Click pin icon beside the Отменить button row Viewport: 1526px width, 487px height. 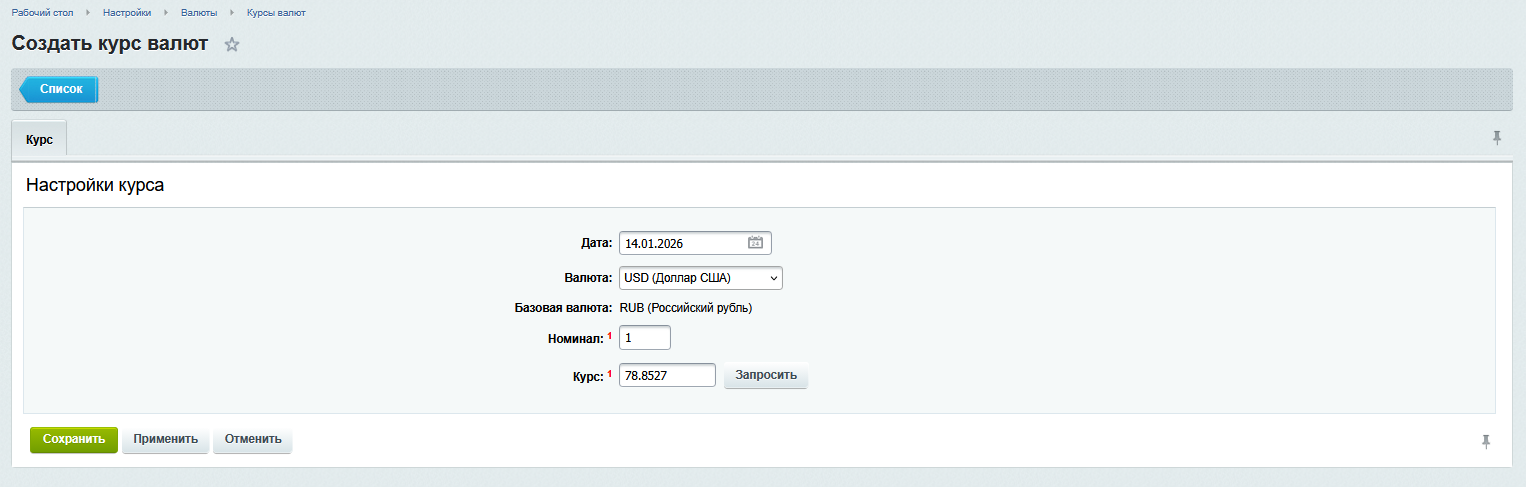tap(1486, 441)
